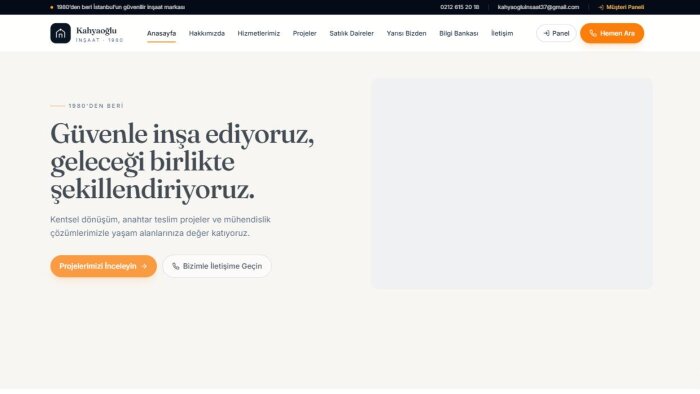Click the Kahyaoğlu house logo icon
The width and height of the screenshot is (700, 394).
(60, 33)
